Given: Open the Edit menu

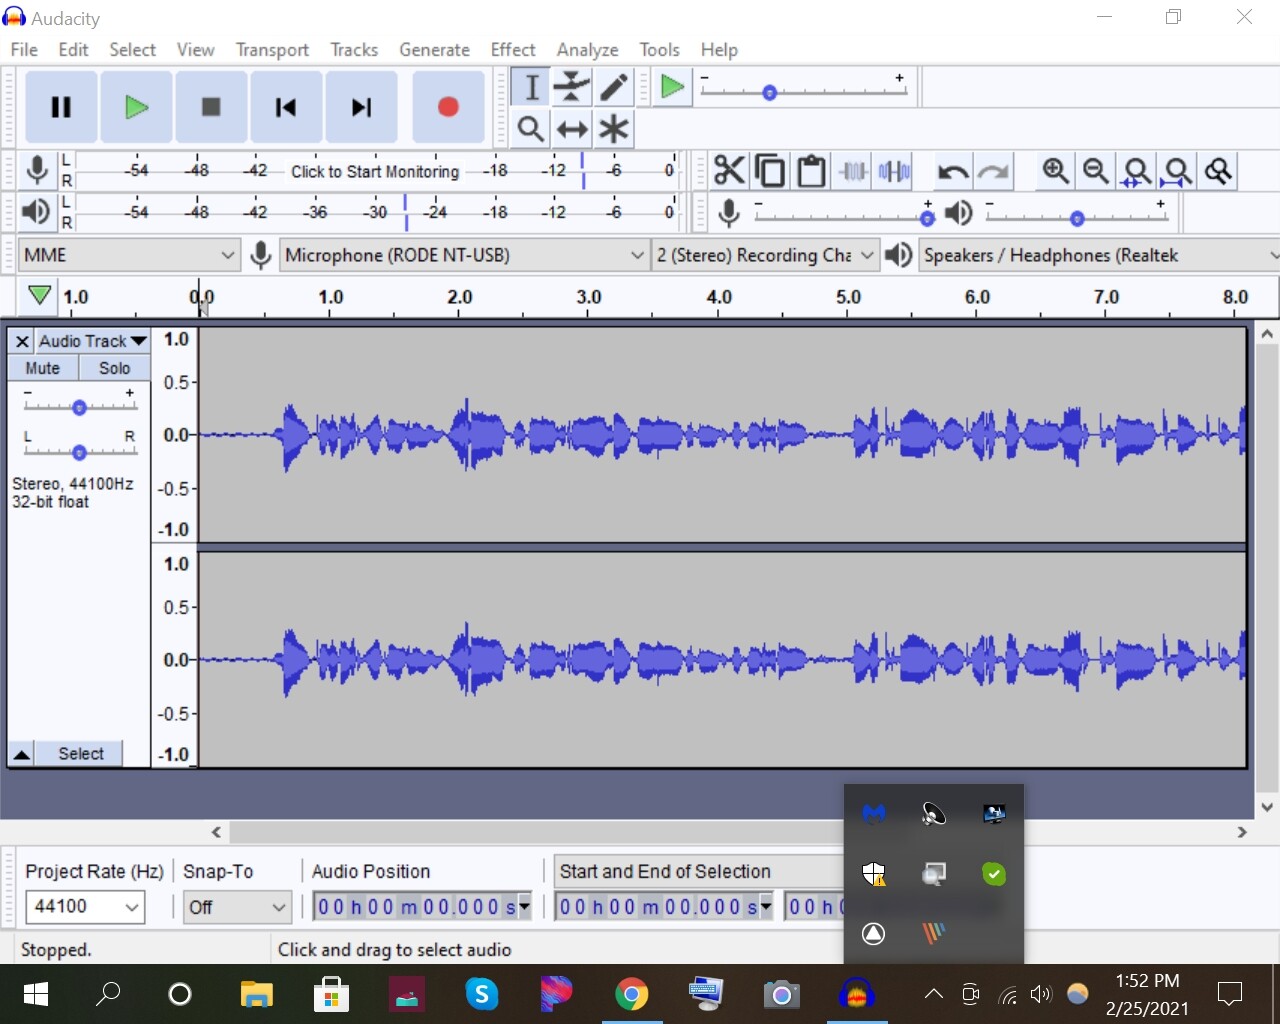Looking at the screenshot, I should pos(73,50).
